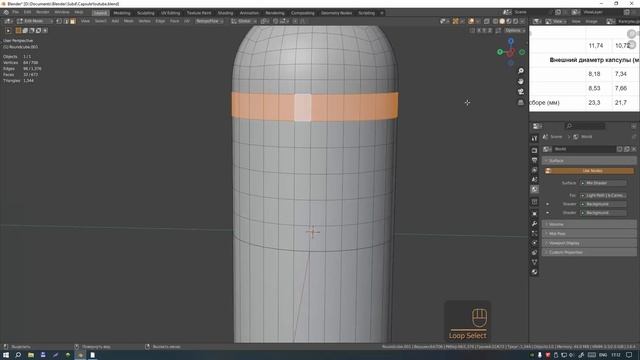
Task: Open the Object Constraints tab
Action: point(534,253)
